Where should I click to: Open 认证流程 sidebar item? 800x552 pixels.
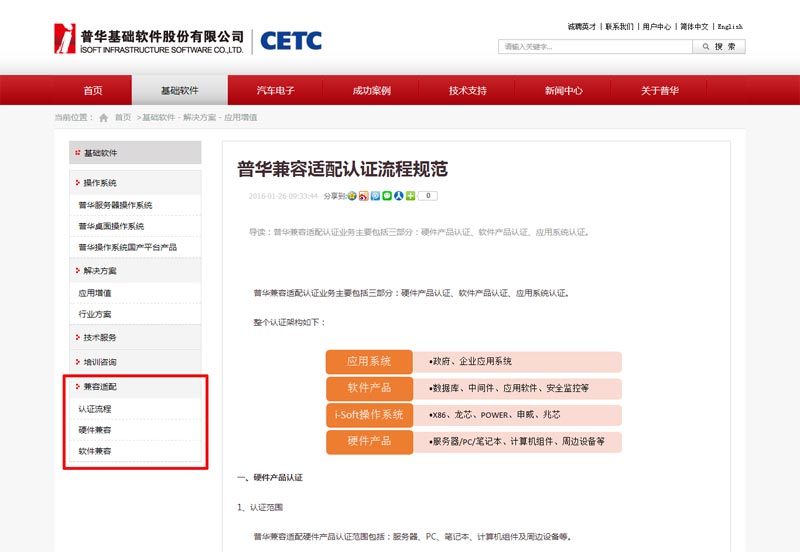tap(135, 409)
